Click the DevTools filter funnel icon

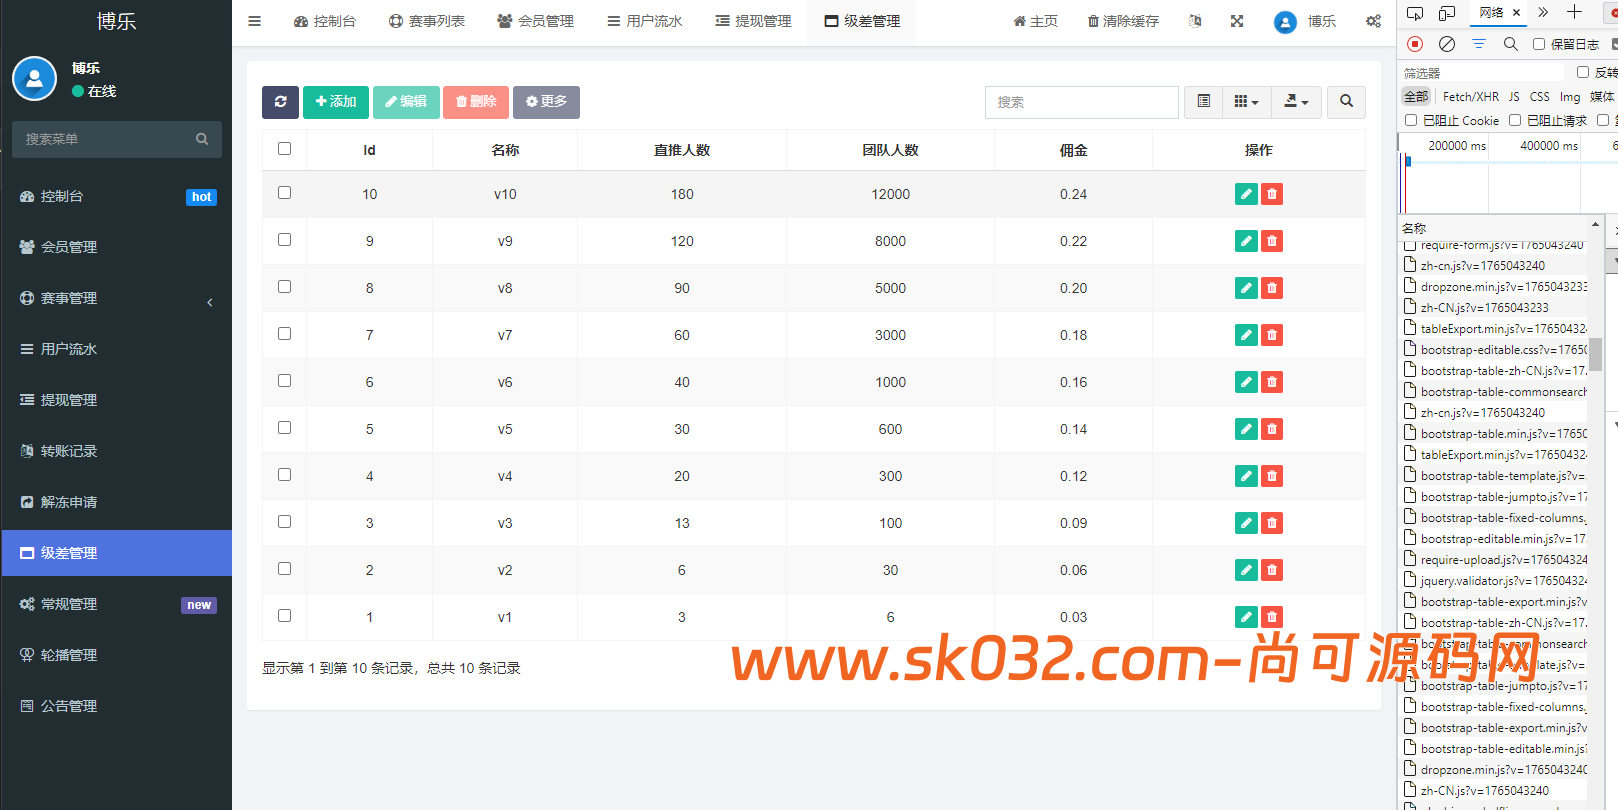(1479, 44)
